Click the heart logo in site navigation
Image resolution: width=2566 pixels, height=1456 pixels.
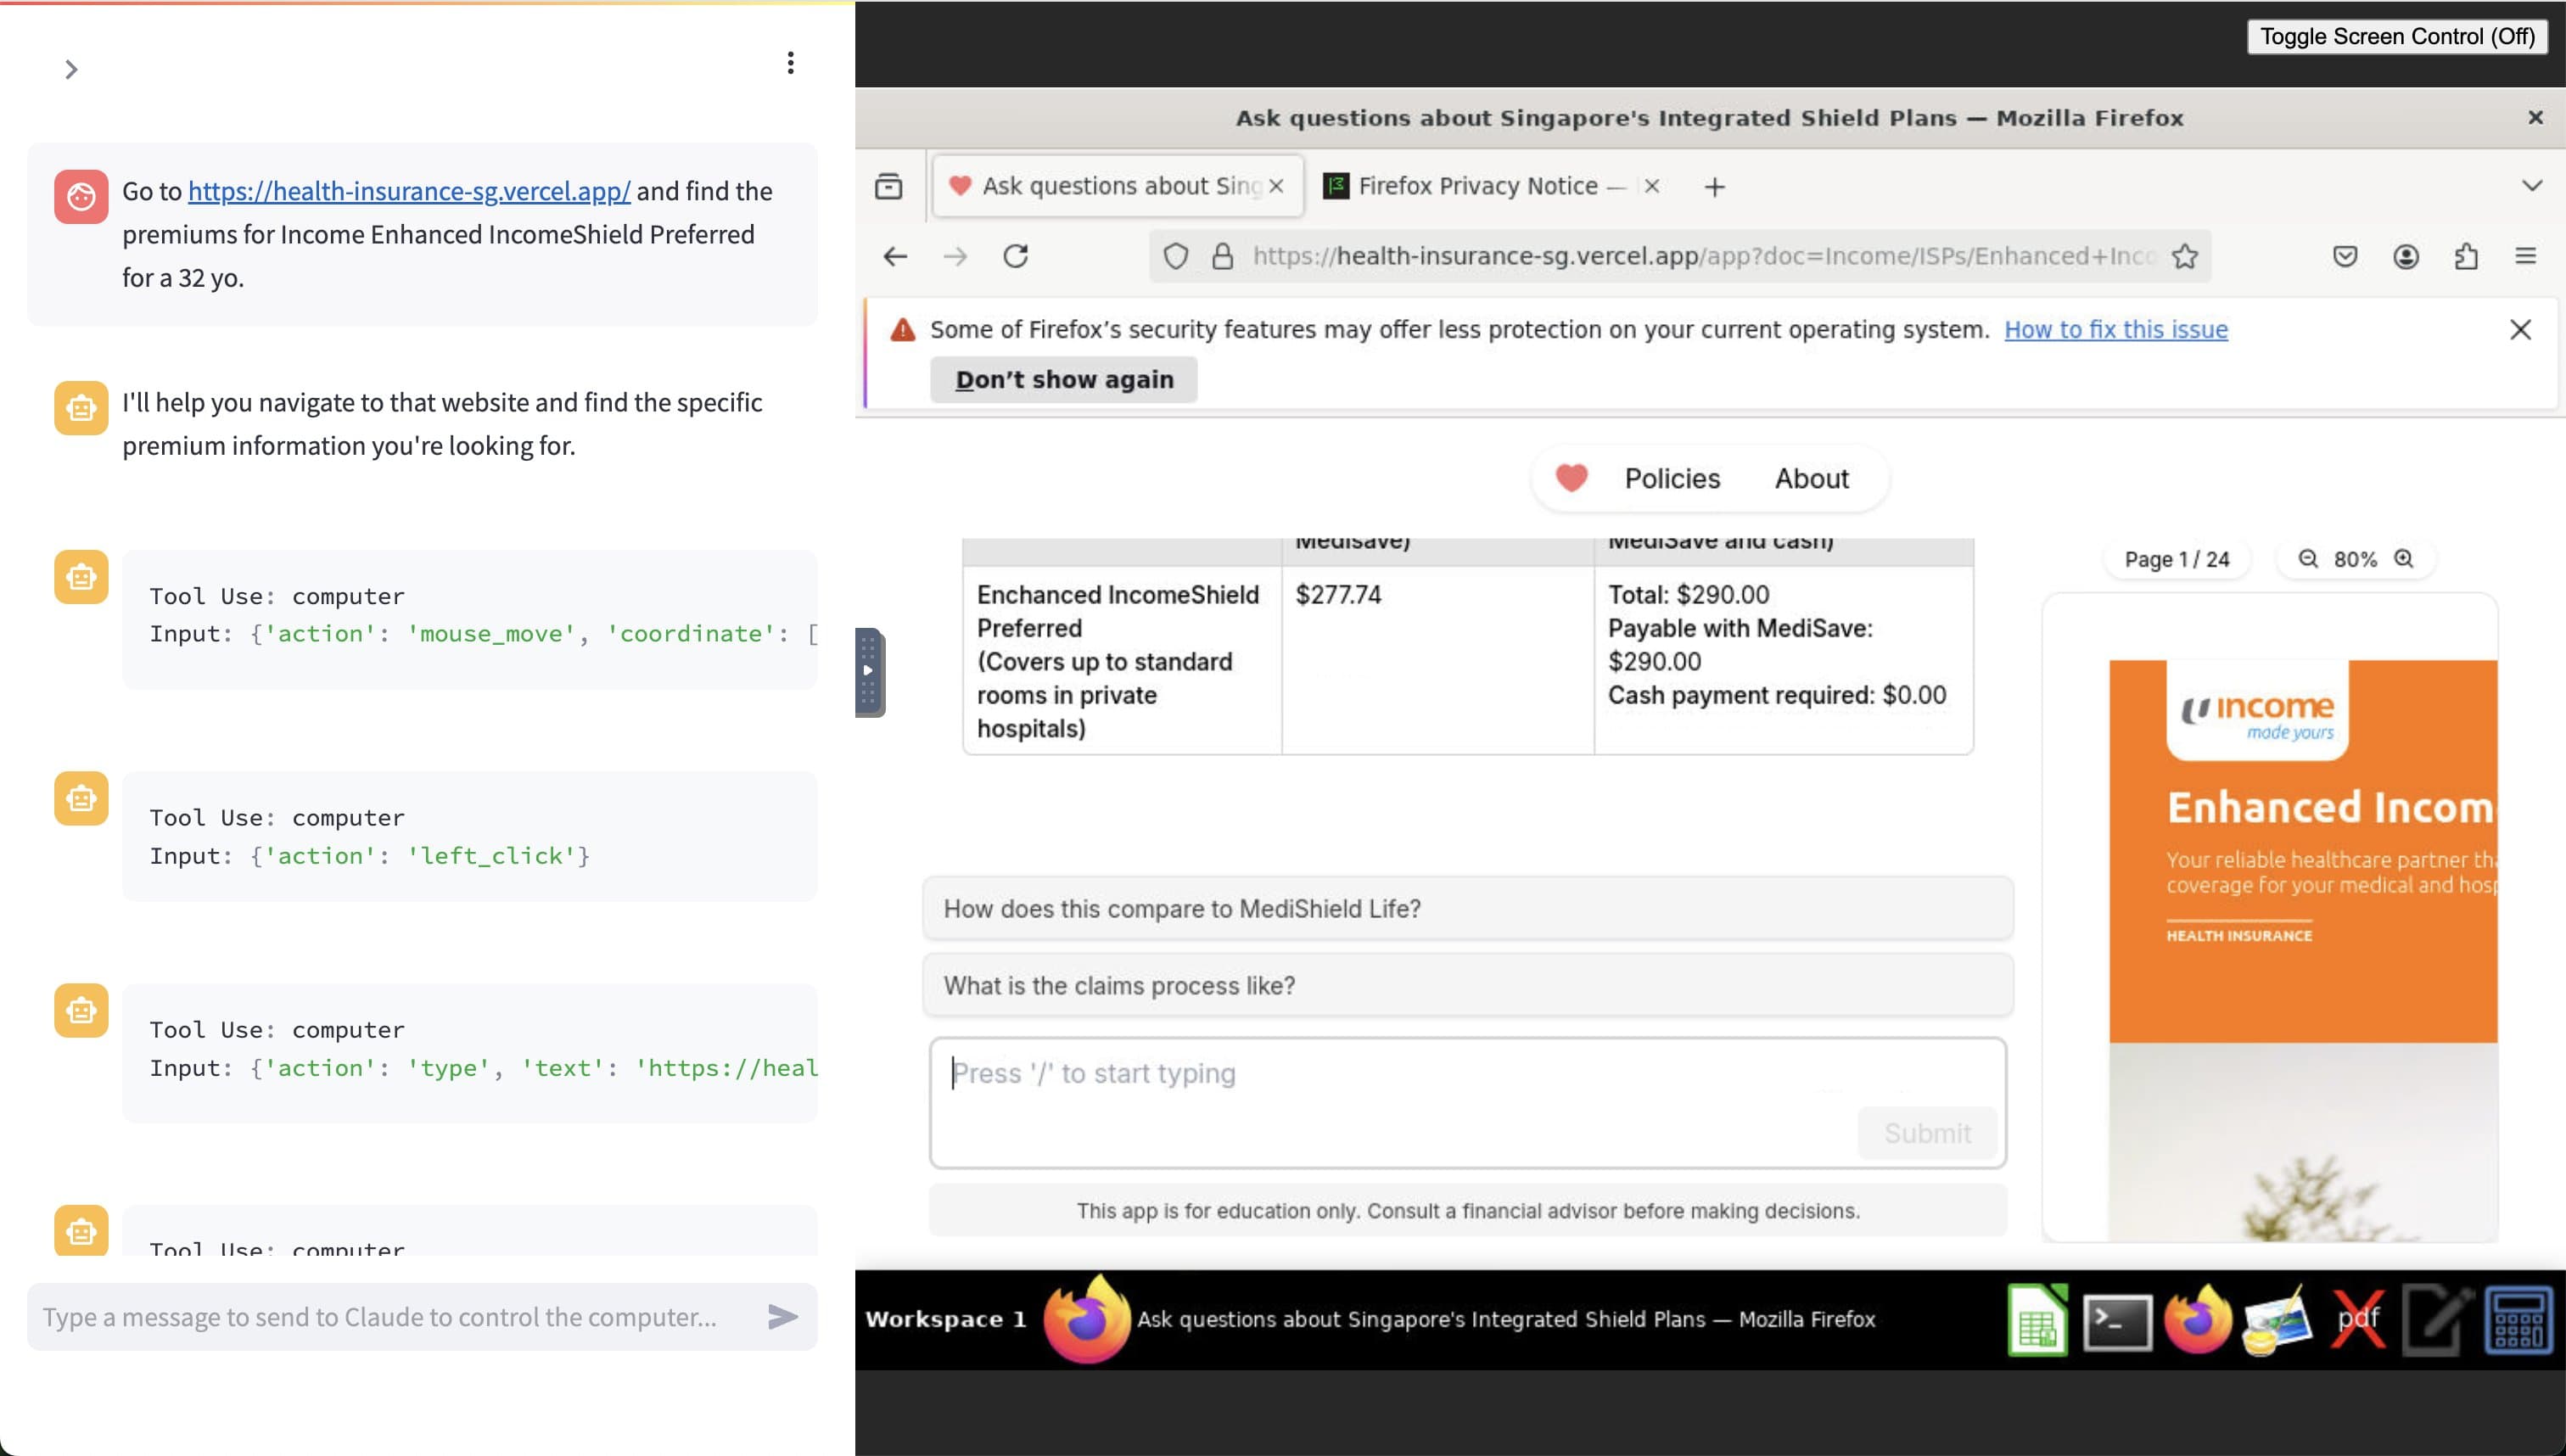click(1571, 478)
